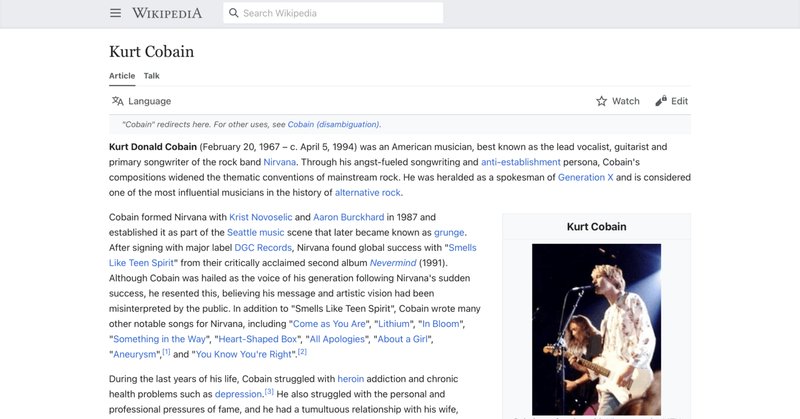Image resolution: width=800 pixels, height=419 pixels.
Task: Open the Article tab
Action: [122, 76]
